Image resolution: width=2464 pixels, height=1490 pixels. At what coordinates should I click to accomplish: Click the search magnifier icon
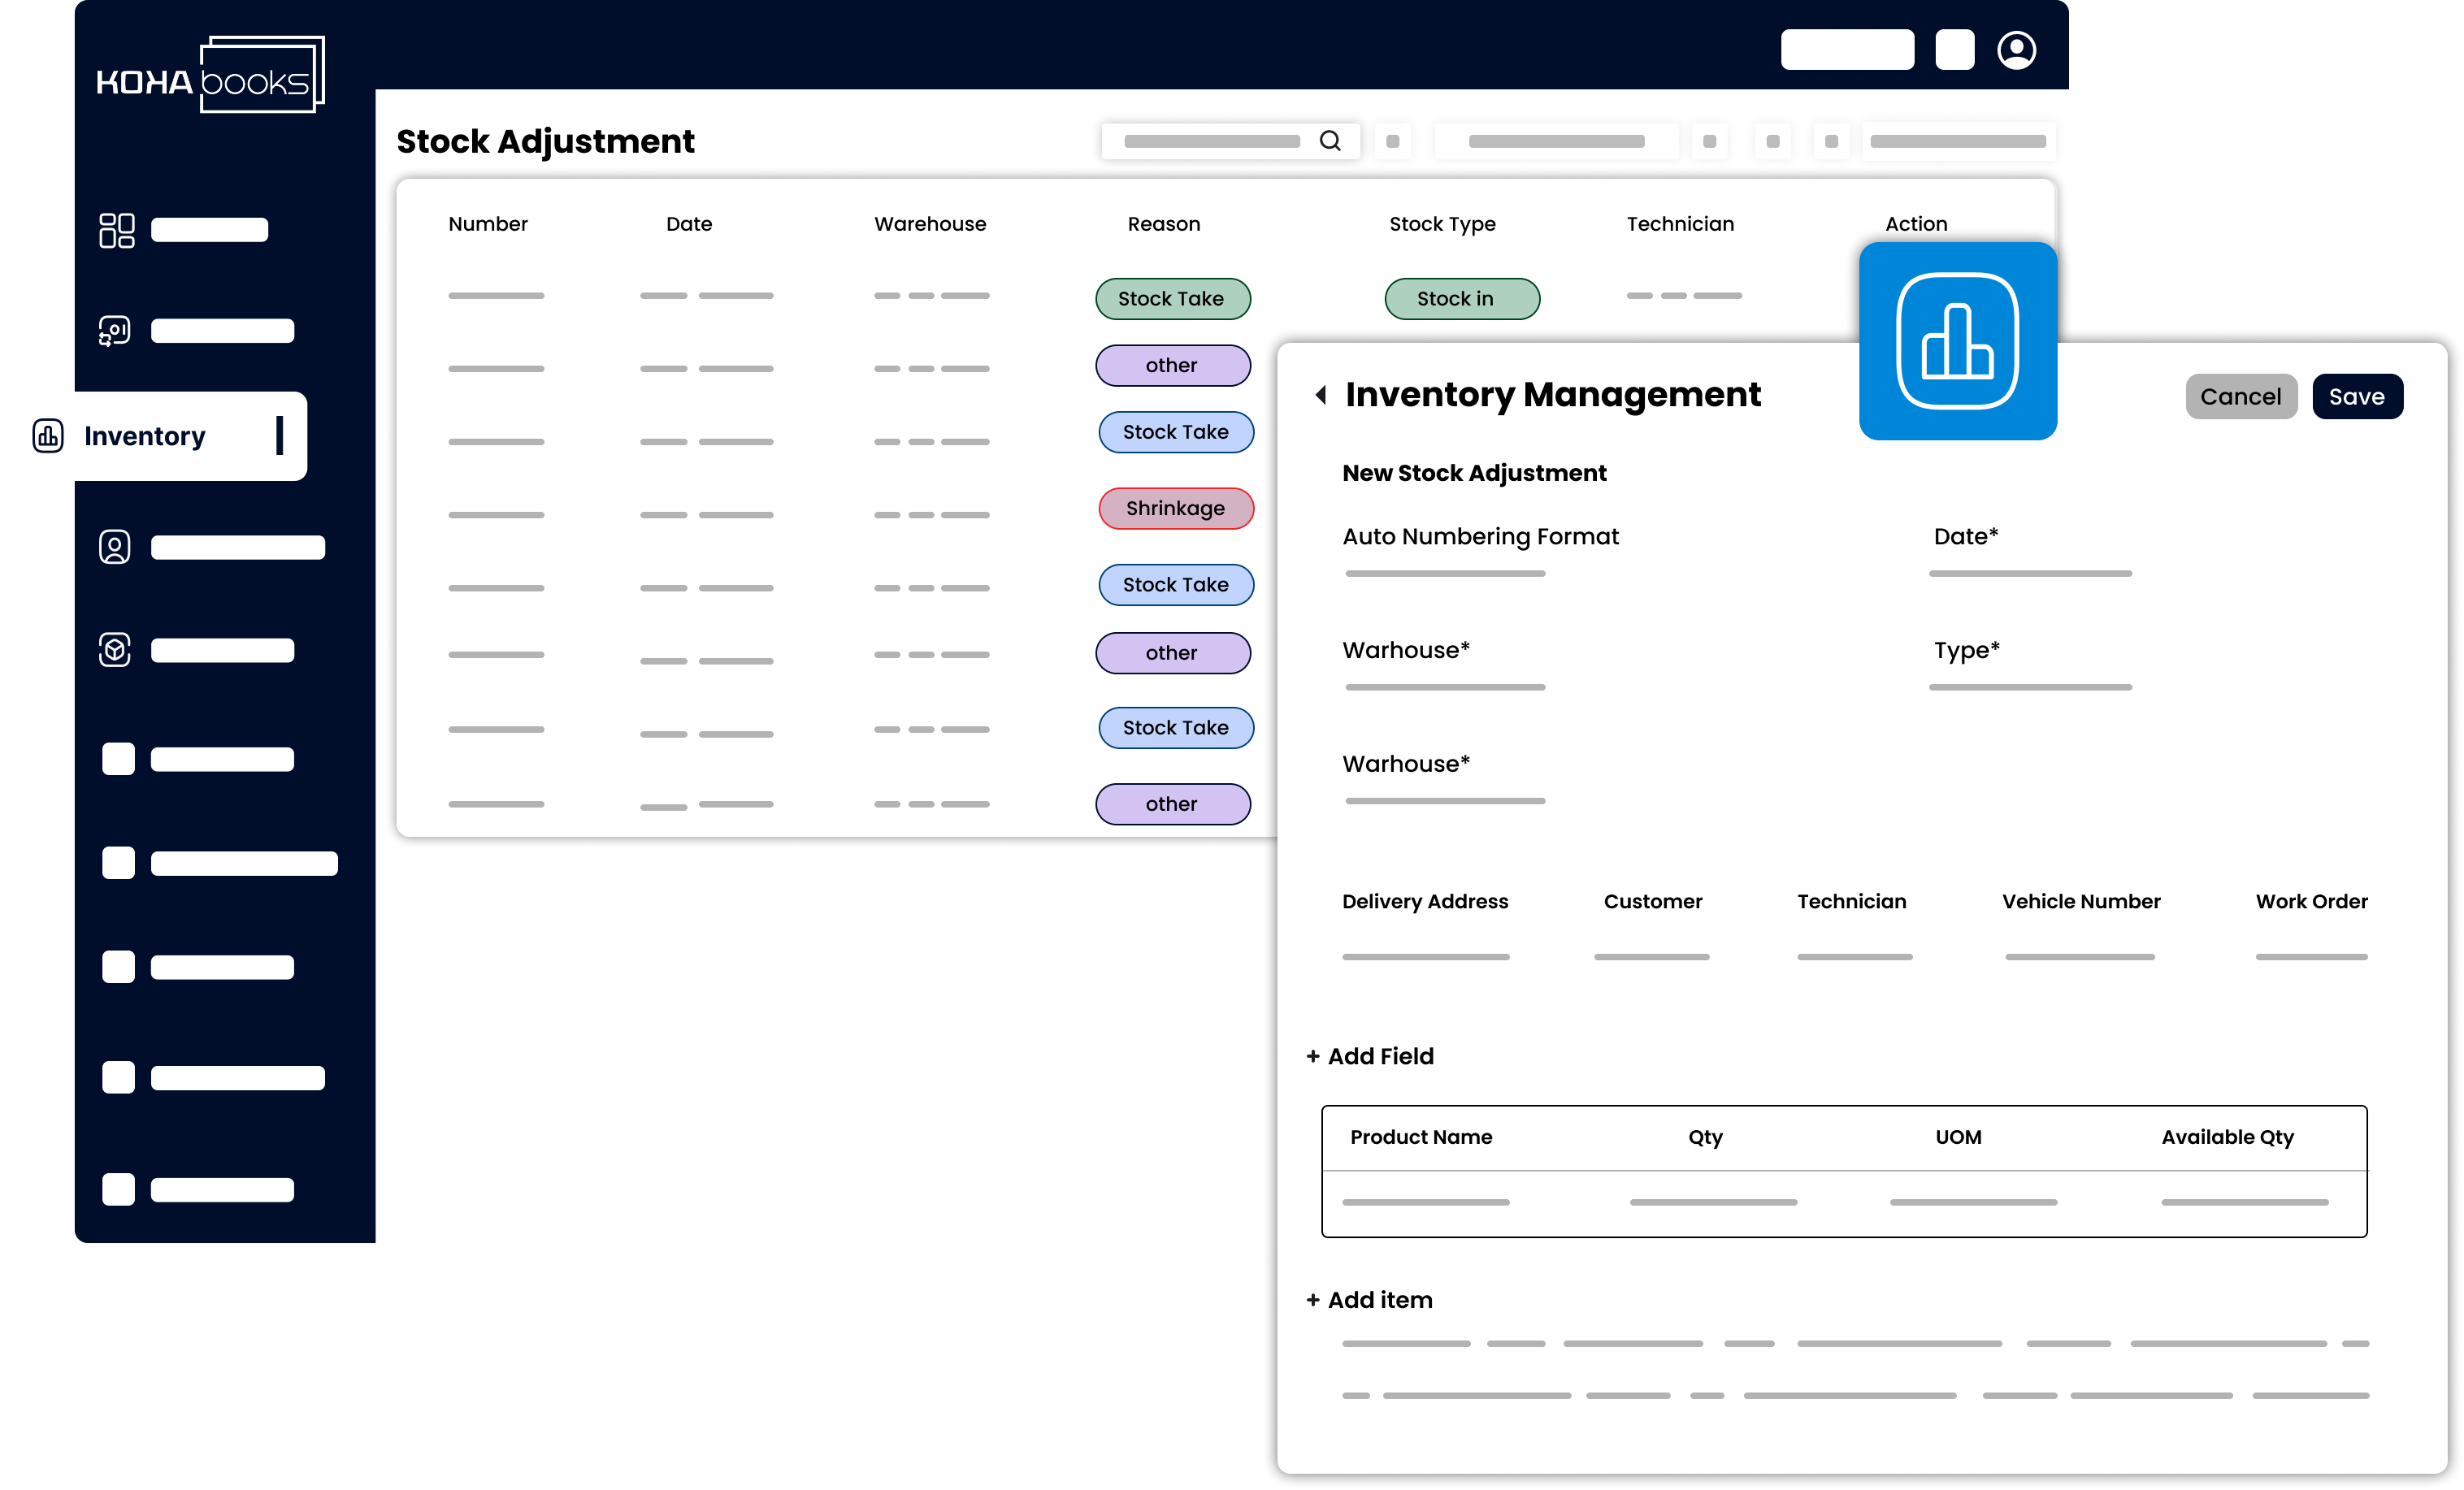(1329, 141)
